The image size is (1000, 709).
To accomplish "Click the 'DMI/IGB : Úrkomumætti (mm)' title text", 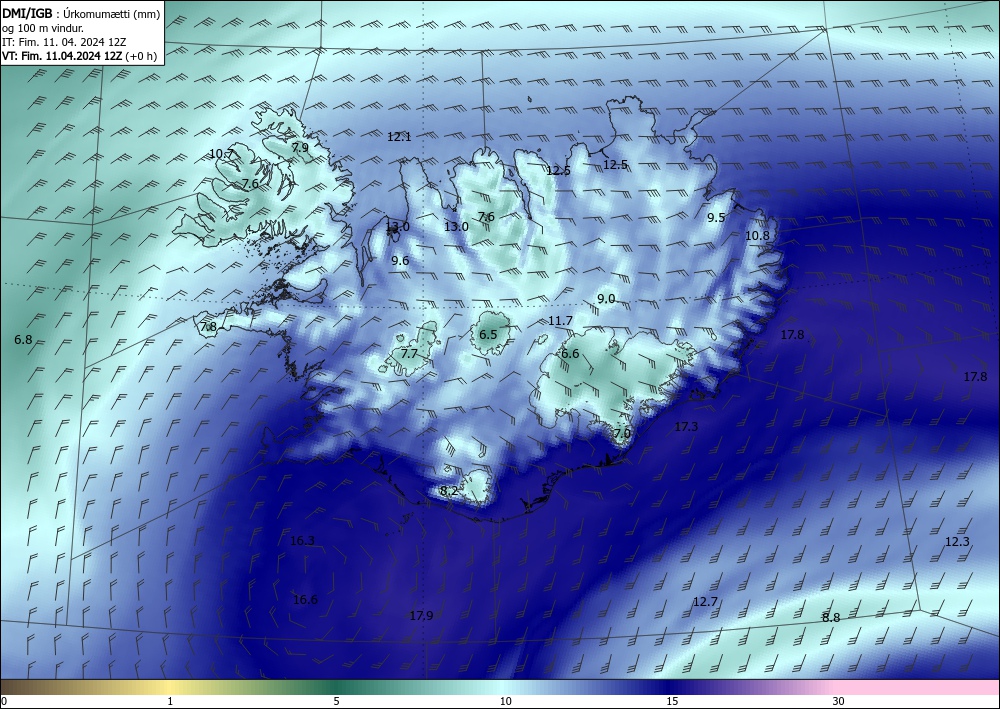I will tap(81, 13).
